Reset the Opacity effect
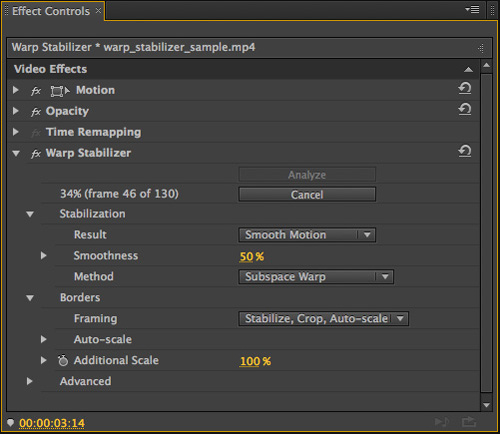The height and width of the screenshot is (434, 500). click(465, 109)
